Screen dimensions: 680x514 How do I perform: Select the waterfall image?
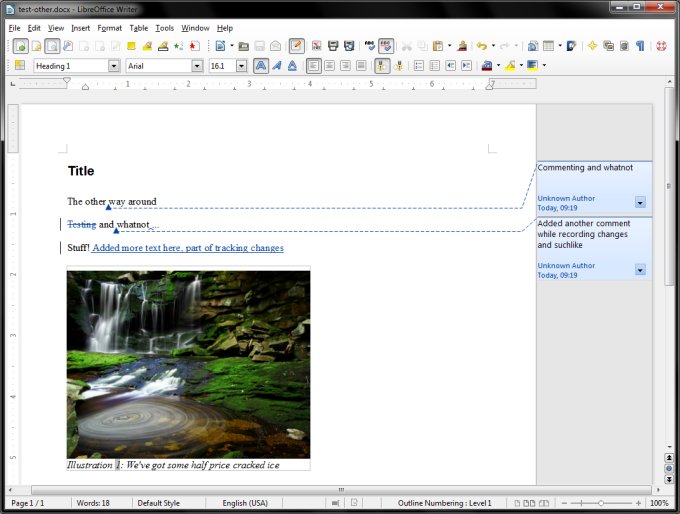click(189, 364)
